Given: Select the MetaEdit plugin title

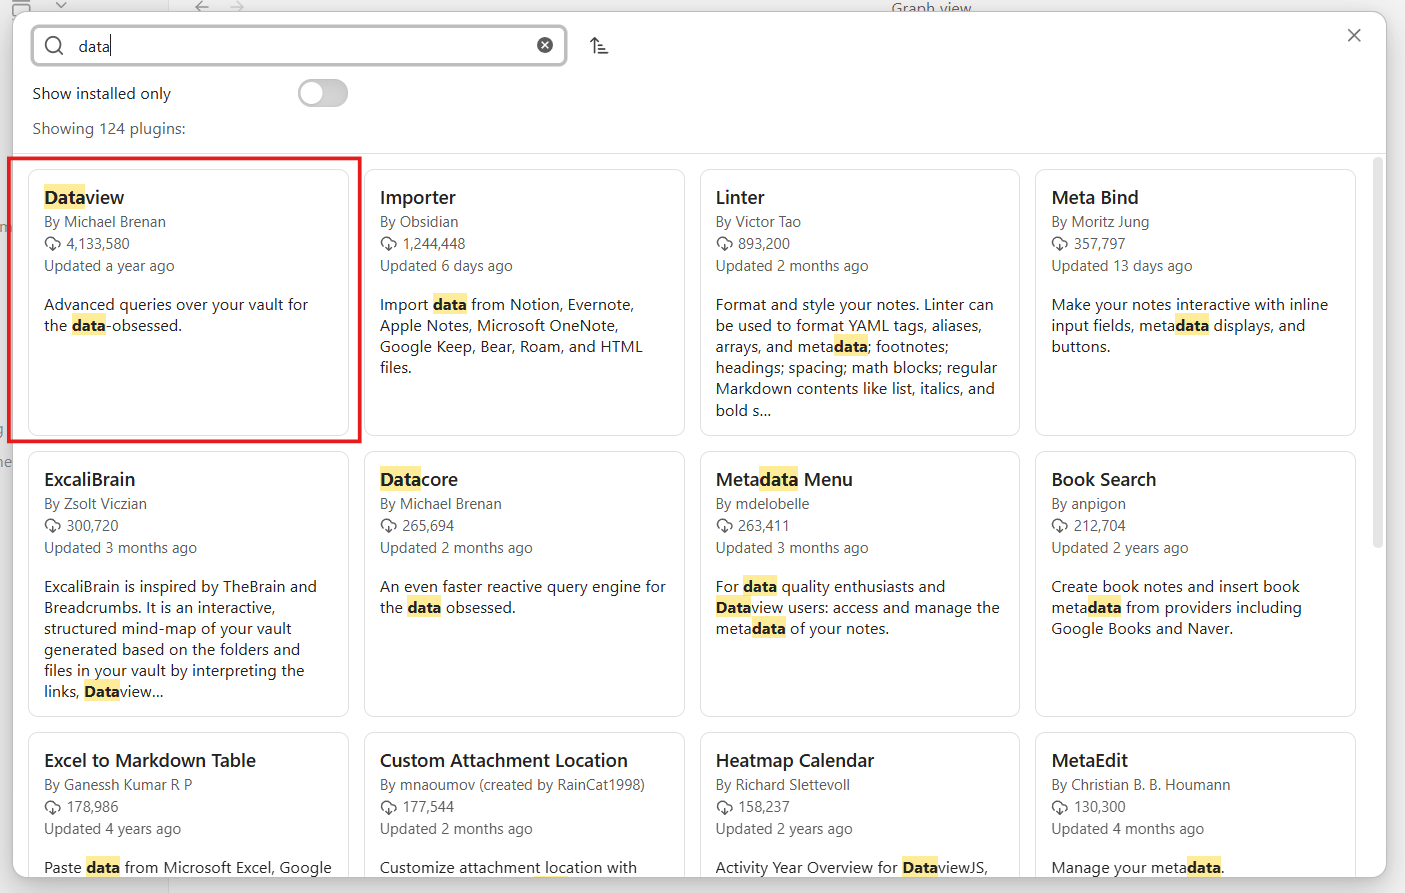Looking at the screenshot, I should tap(1090, 761).
